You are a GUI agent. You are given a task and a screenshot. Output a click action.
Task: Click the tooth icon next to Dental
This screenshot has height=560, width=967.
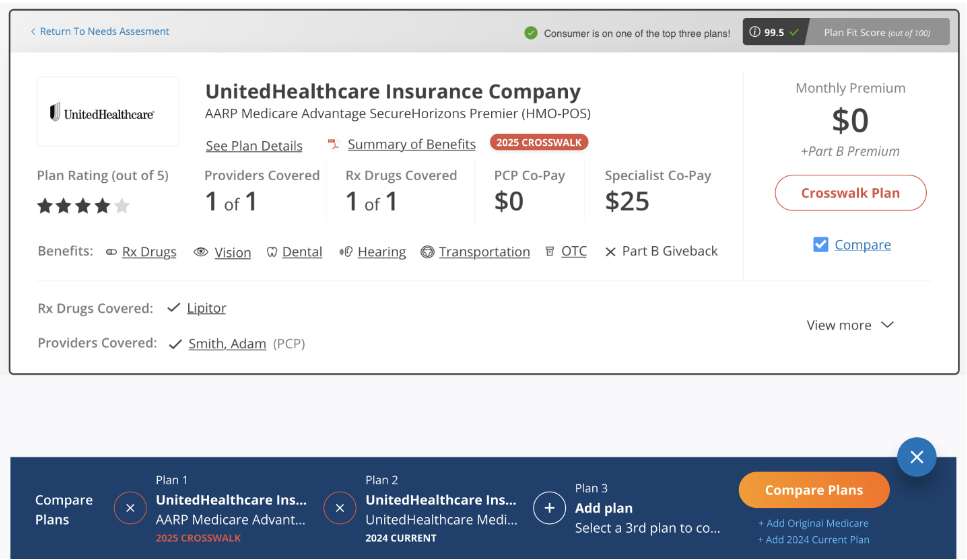pyautogui.click(x=271, y=252)
